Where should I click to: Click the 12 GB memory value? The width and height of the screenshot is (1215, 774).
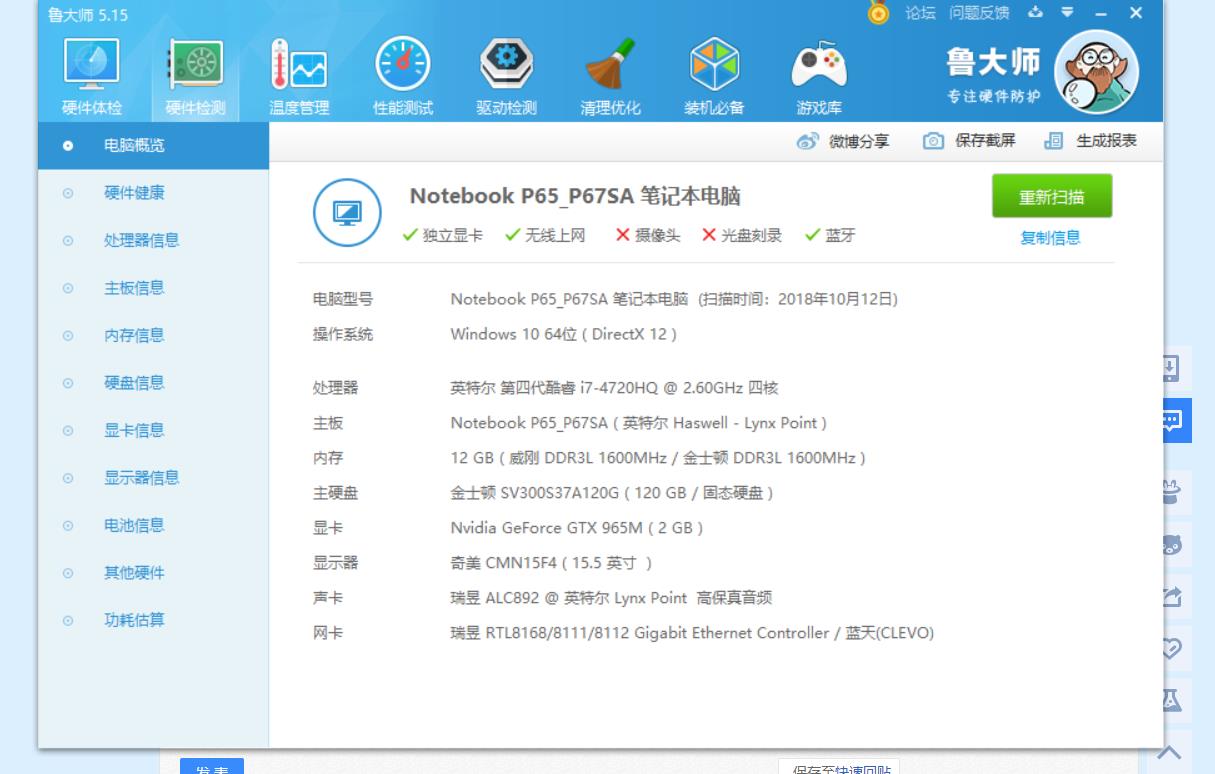(x=658, y=458)
